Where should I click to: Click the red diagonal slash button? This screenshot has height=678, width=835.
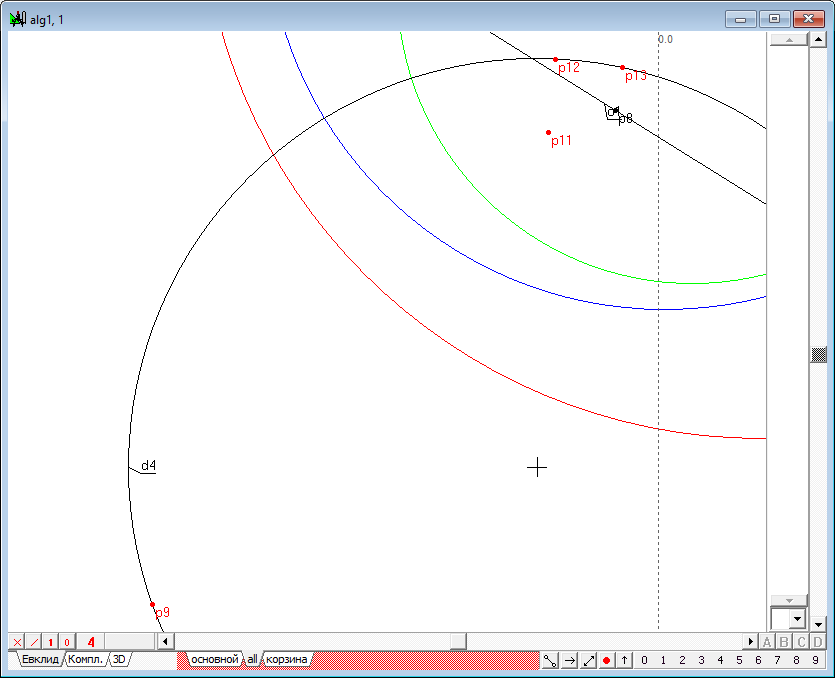(34, 642)
